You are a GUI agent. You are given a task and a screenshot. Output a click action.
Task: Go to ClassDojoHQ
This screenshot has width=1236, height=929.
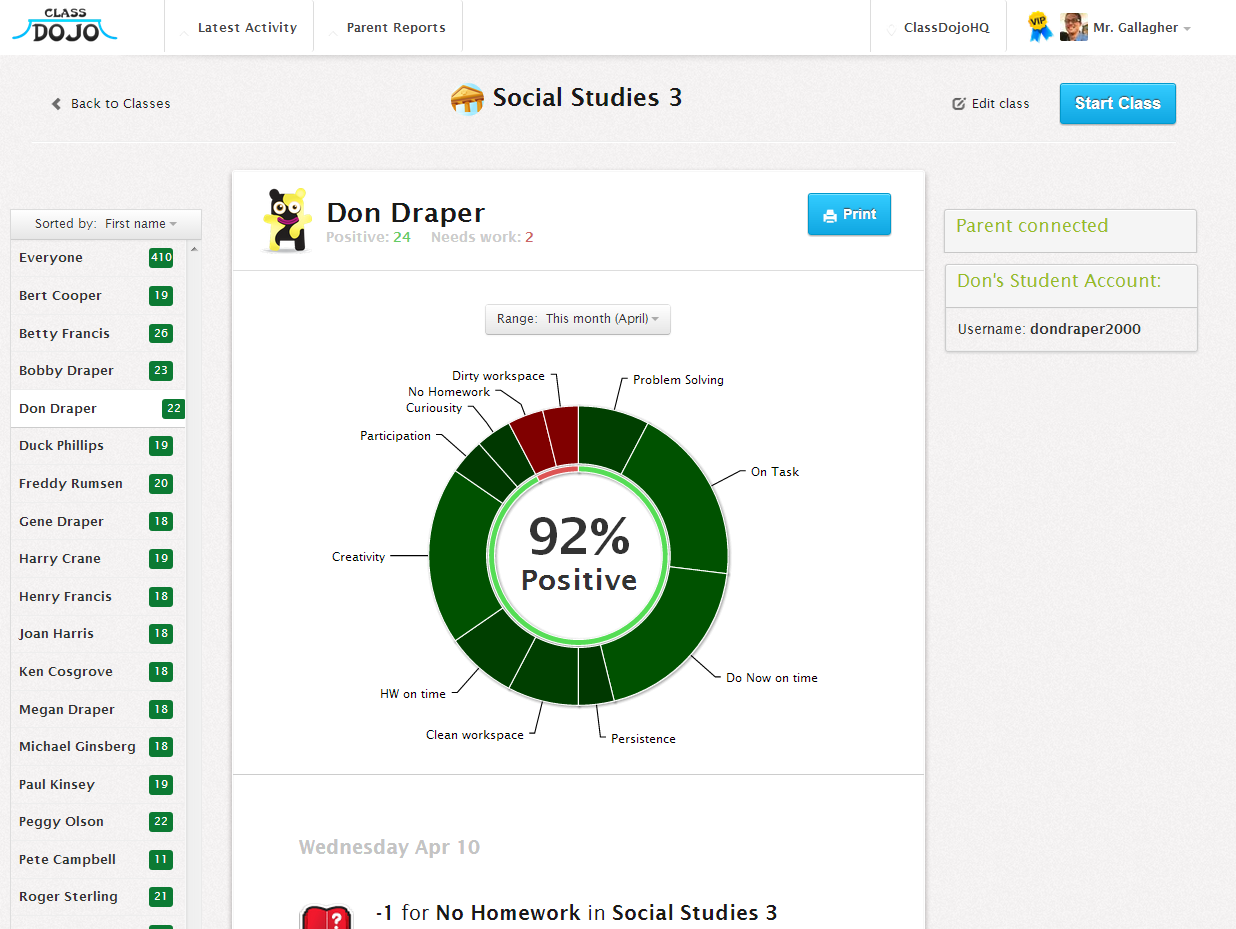939,28
